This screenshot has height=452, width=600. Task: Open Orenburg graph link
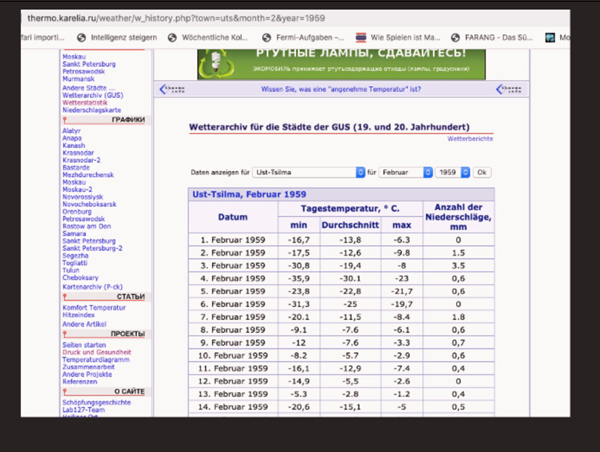click(x=77, y=211)
